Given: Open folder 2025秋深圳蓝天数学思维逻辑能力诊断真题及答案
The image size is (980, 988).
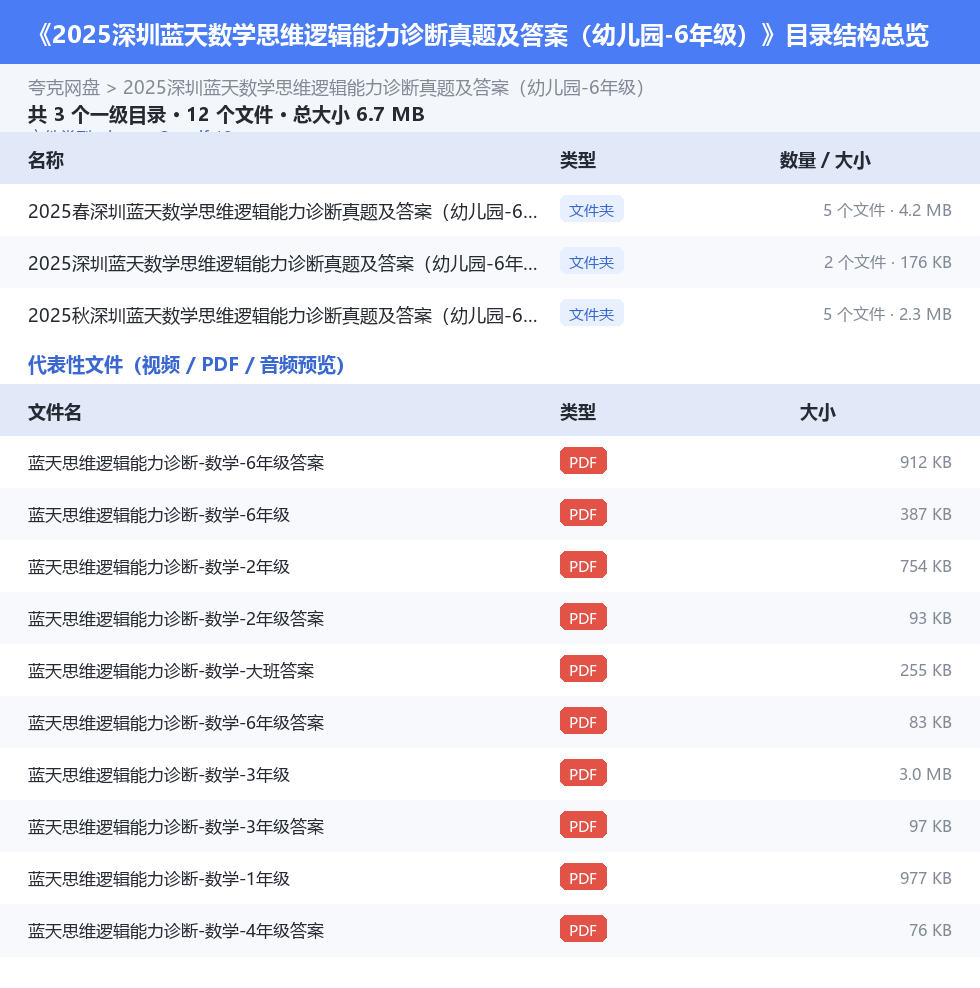Looking at the screenshot, I should (282, 315).
